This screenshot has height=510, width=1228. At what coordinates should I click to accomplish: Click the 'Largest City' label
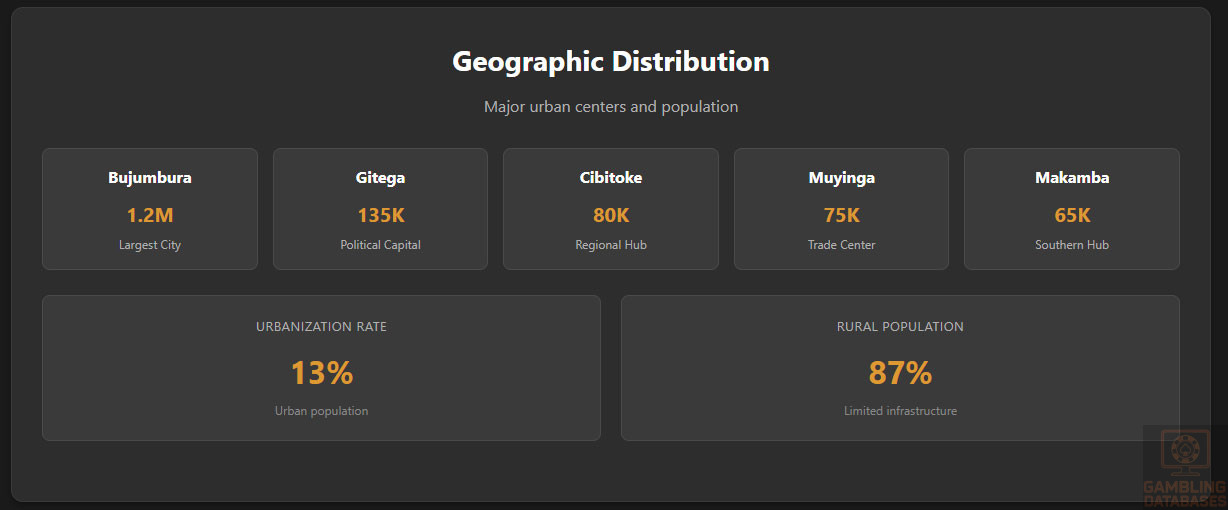tap(150, 245)
